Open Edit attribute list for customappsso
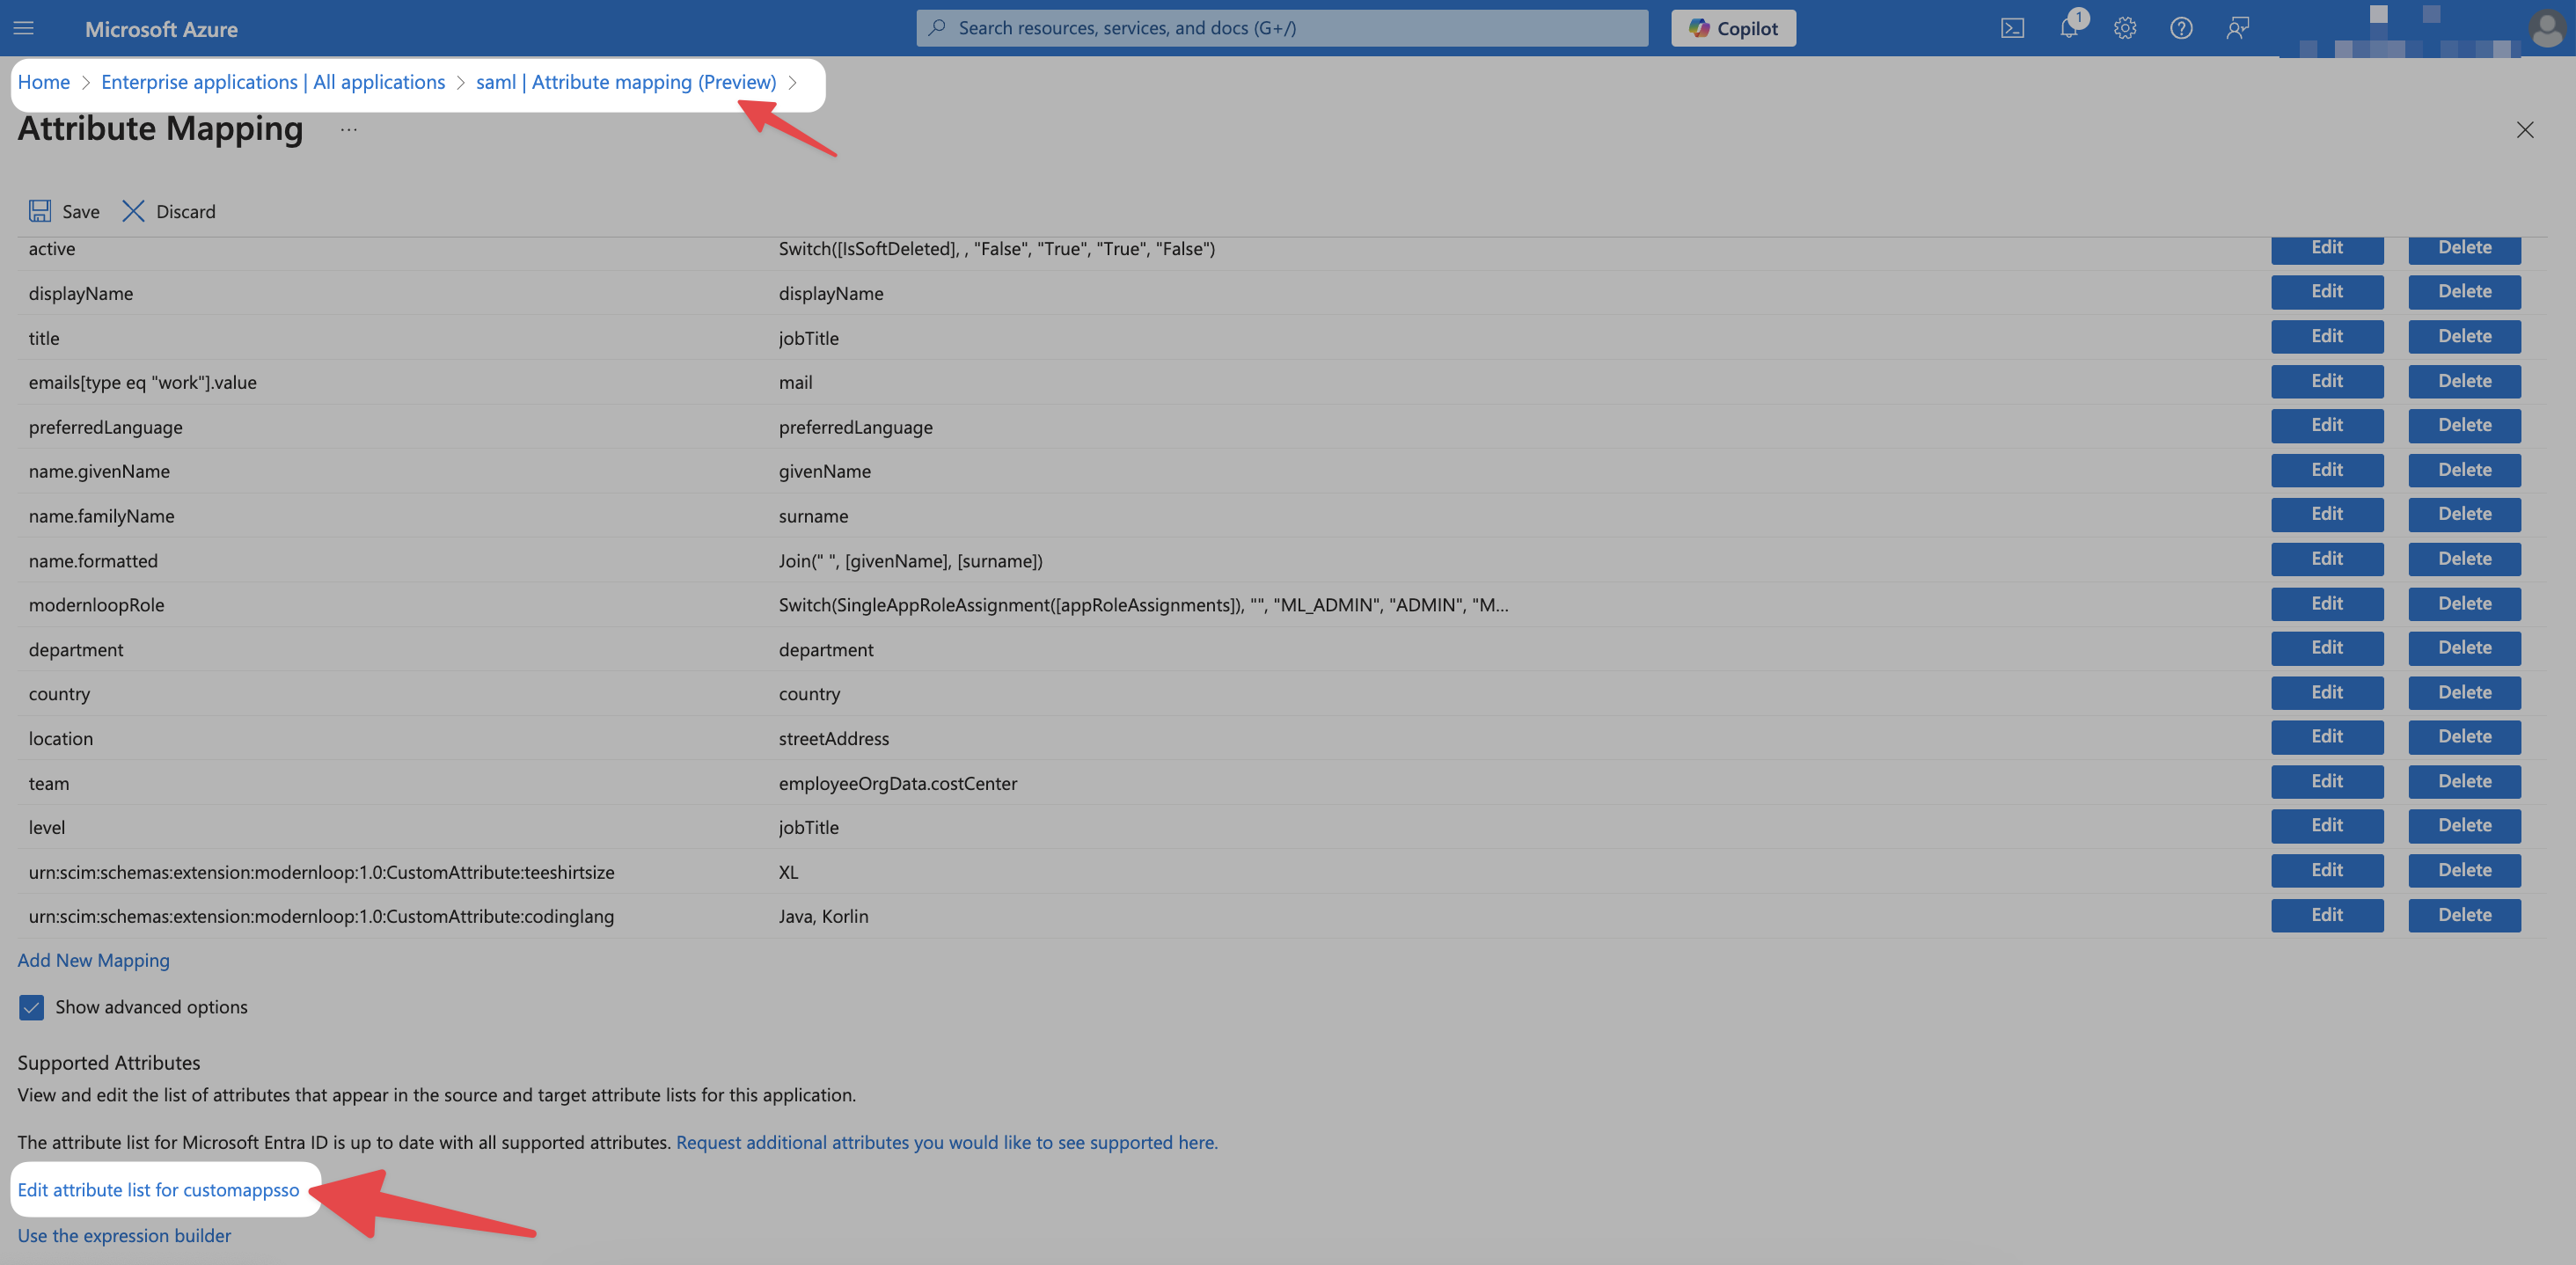This screenshot has height=1265, width=2576. 158,1190
